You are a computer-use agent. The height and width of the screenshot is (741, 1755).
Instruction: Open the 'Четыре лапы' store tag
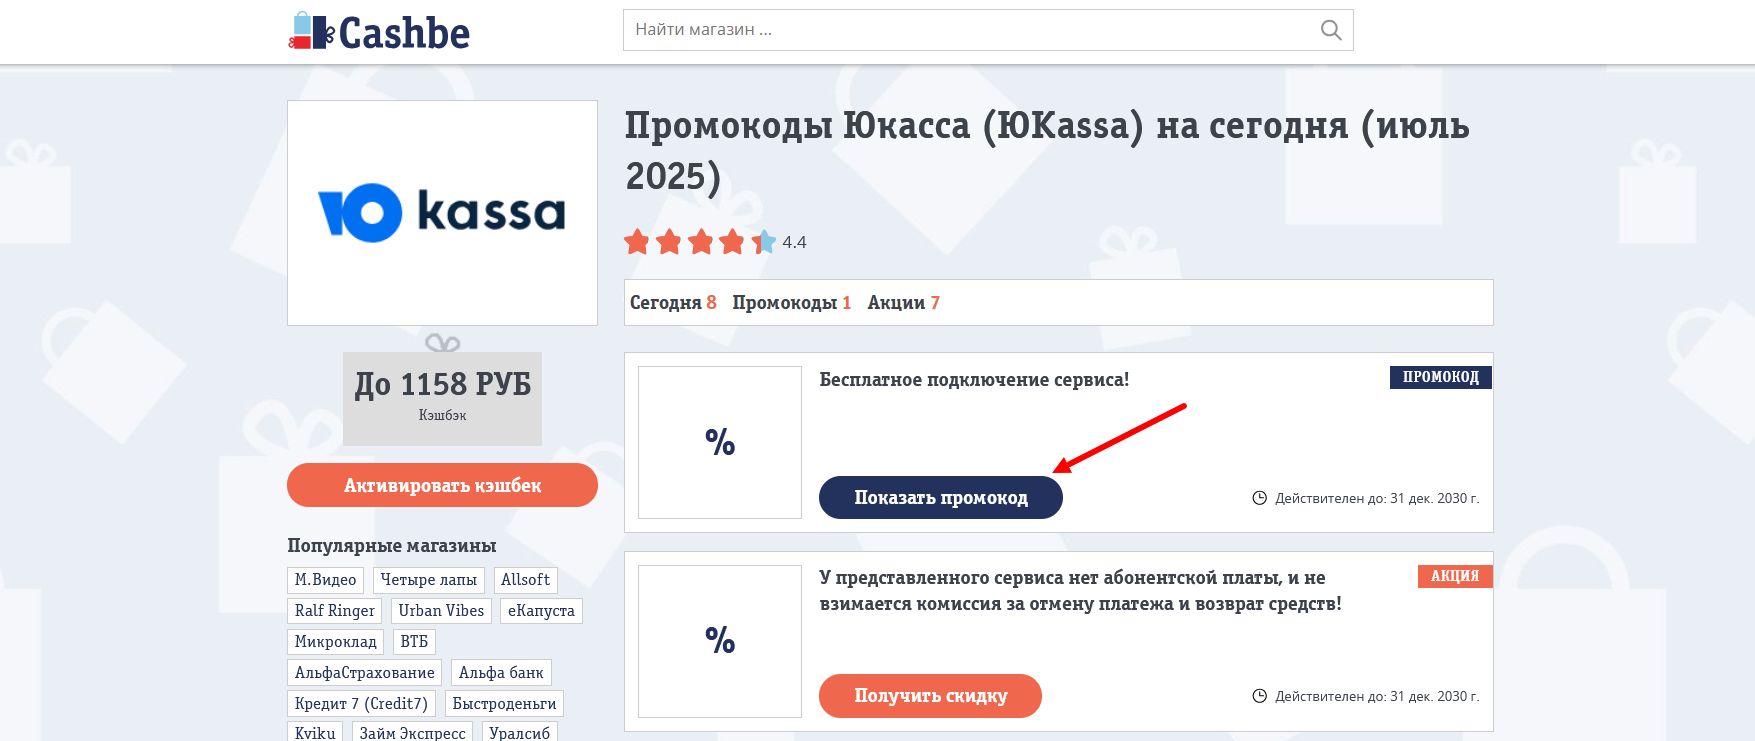pos(429,580)
